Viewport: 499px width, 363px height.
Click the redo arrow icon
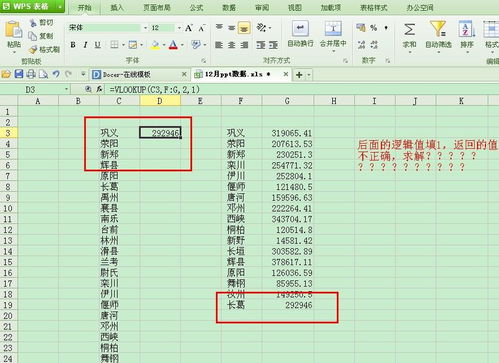(x=68, y=74)
